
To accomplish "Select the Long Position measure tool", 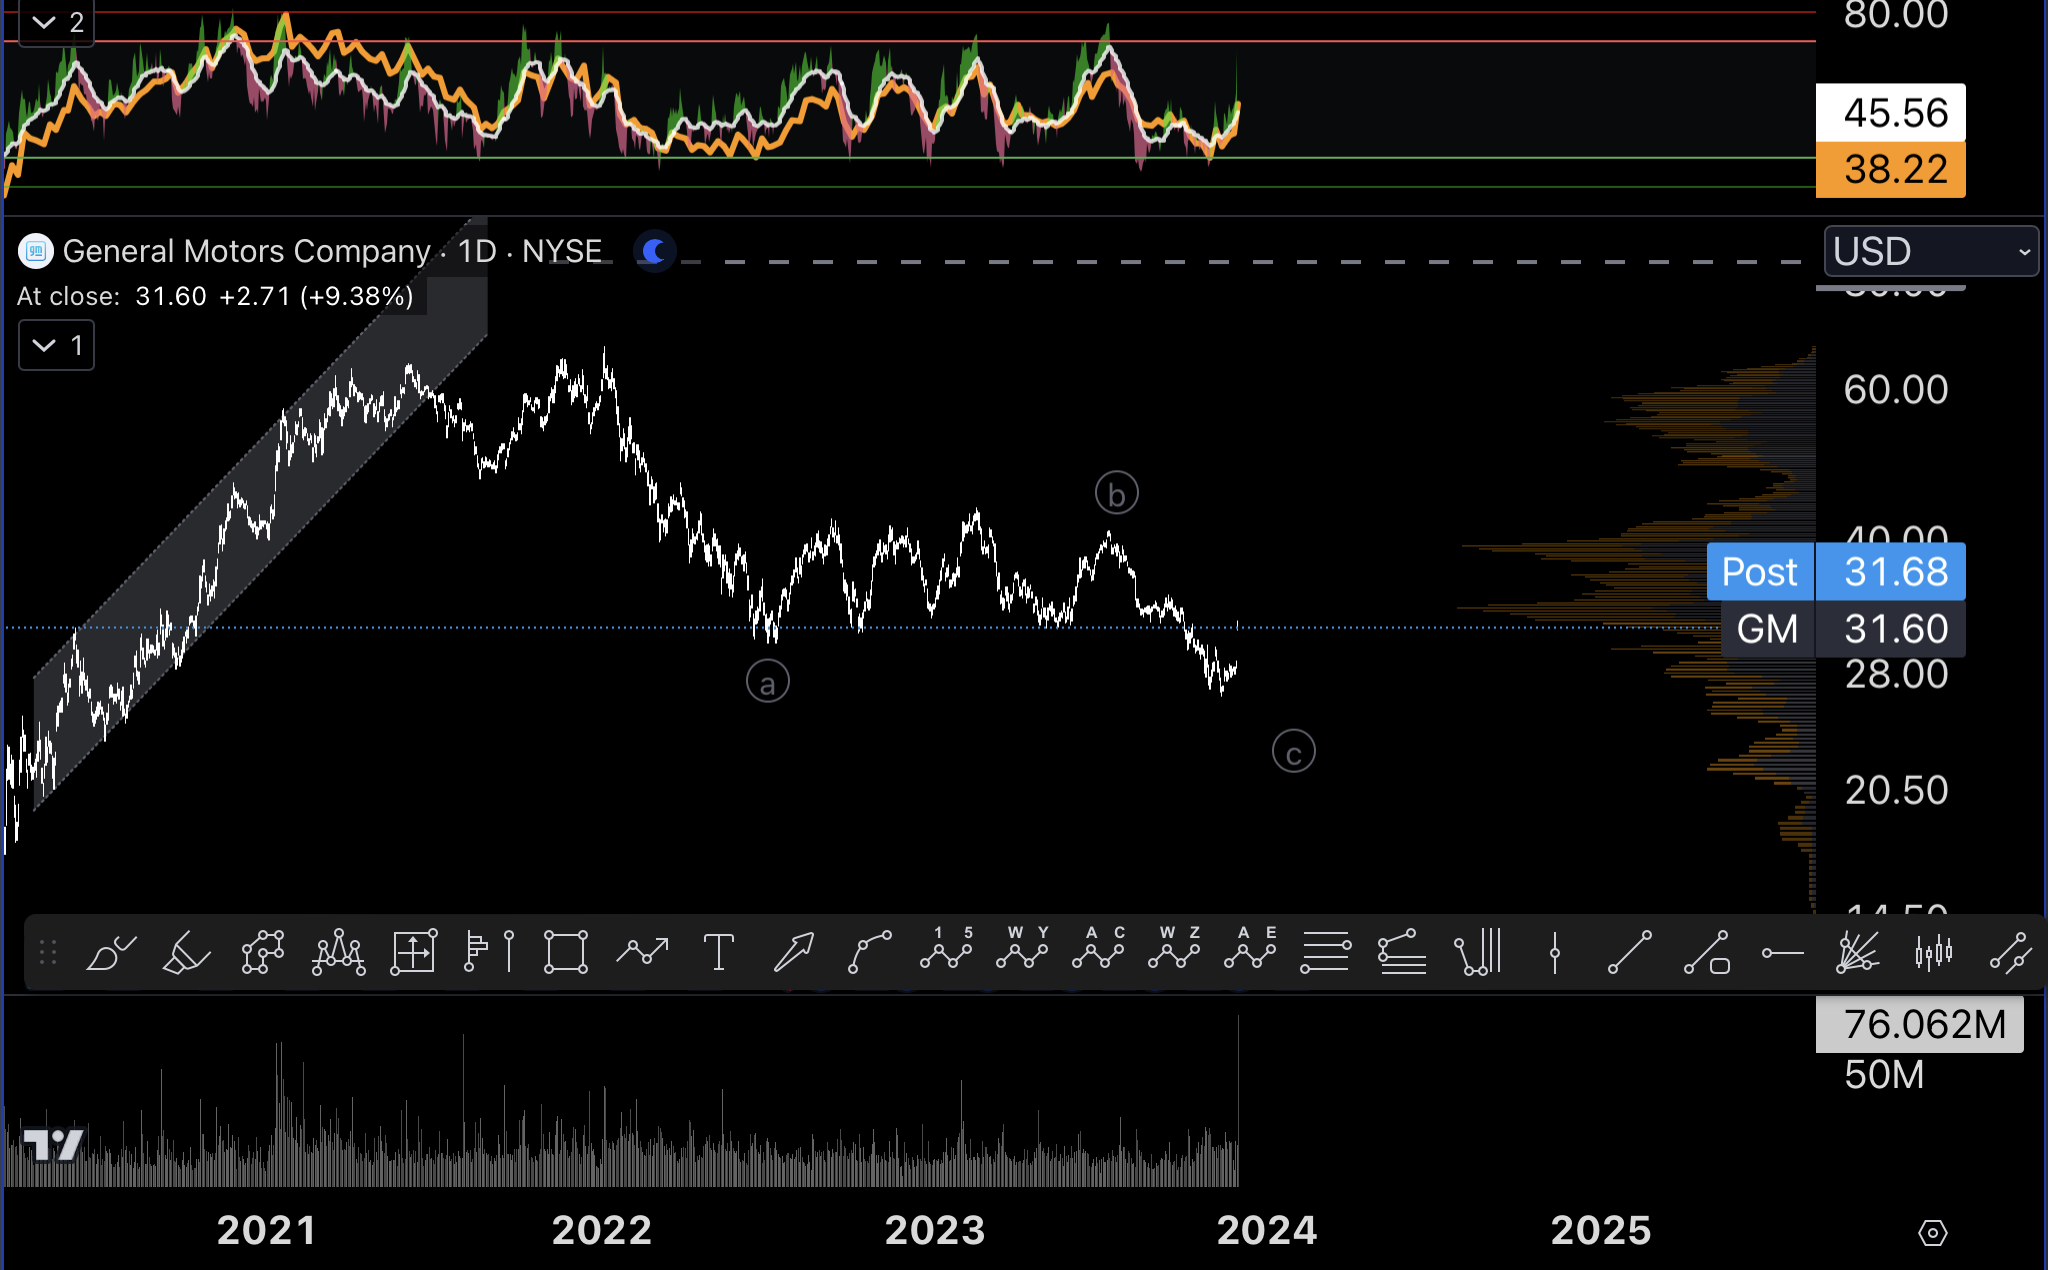I will [x=413, y=952].
